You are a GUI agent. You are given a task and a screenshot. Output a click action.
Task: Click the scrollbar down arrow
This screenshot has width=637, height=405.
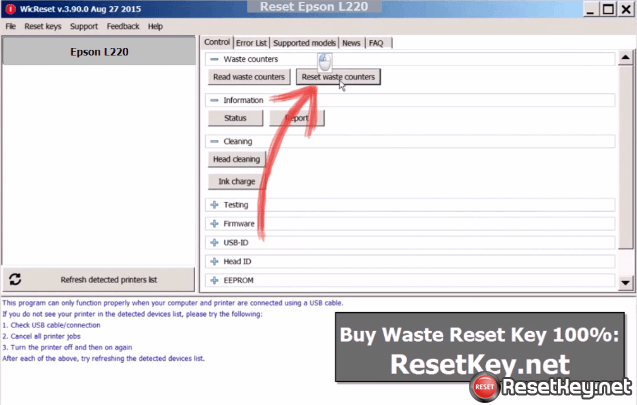(x=625, y=283)
